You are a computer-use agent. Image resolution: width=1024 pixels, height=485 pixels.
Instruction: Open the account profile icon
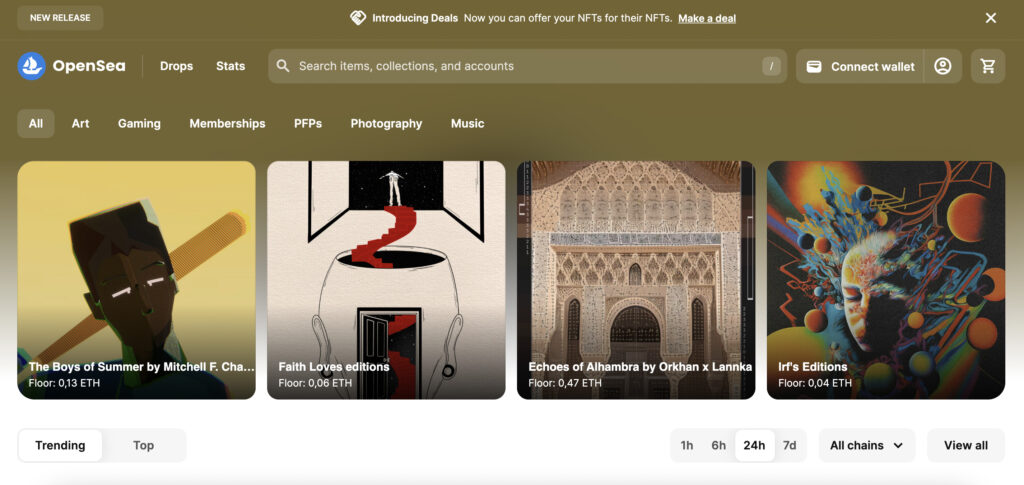[942, 66]
